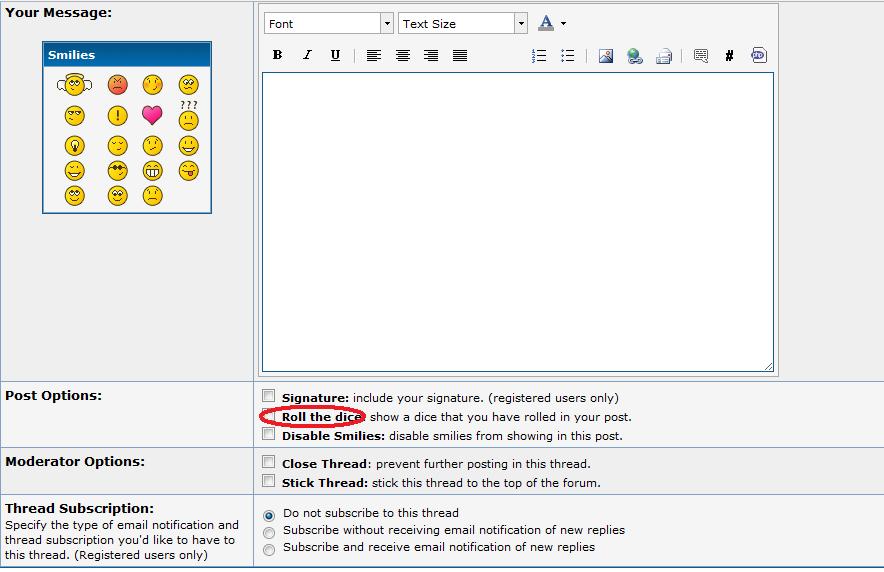Tick the Close Thread checkbox
This screenshot has height=572, width=884.
(268, 463)
